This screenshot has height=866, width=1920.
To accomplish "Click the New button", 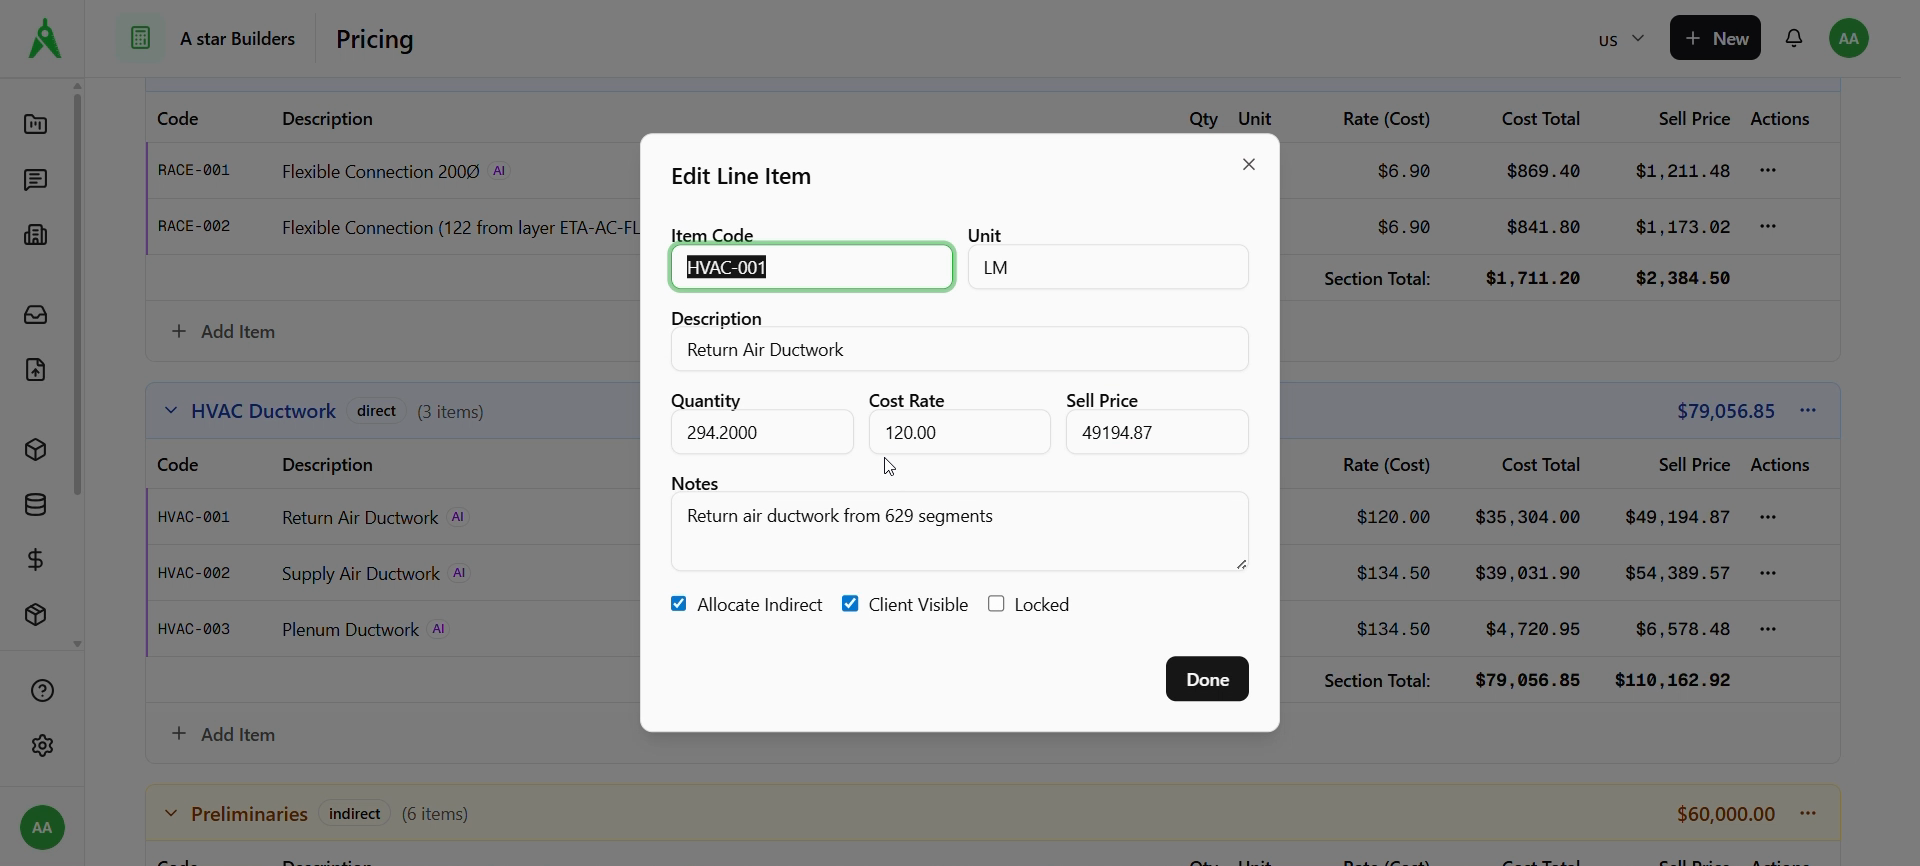I will tap(1715, 38).
